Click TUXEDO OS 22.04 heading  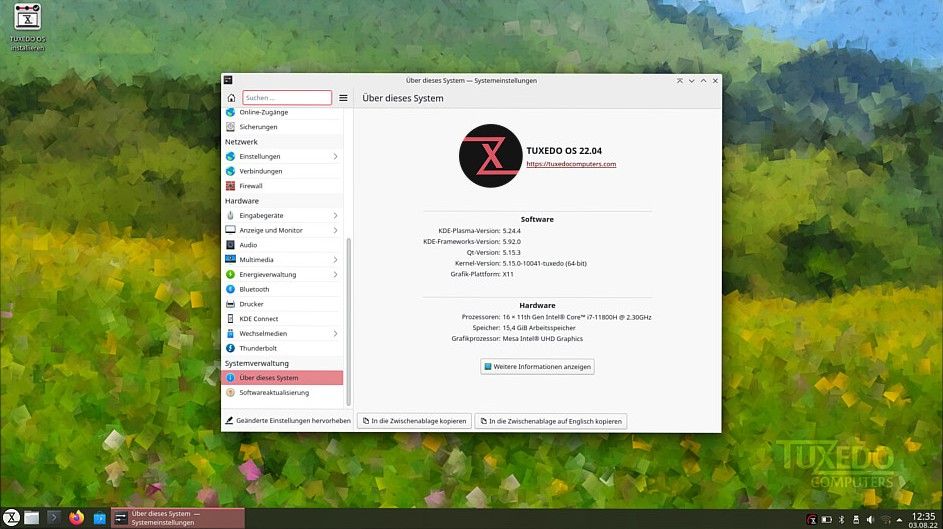tap(564, 151)
